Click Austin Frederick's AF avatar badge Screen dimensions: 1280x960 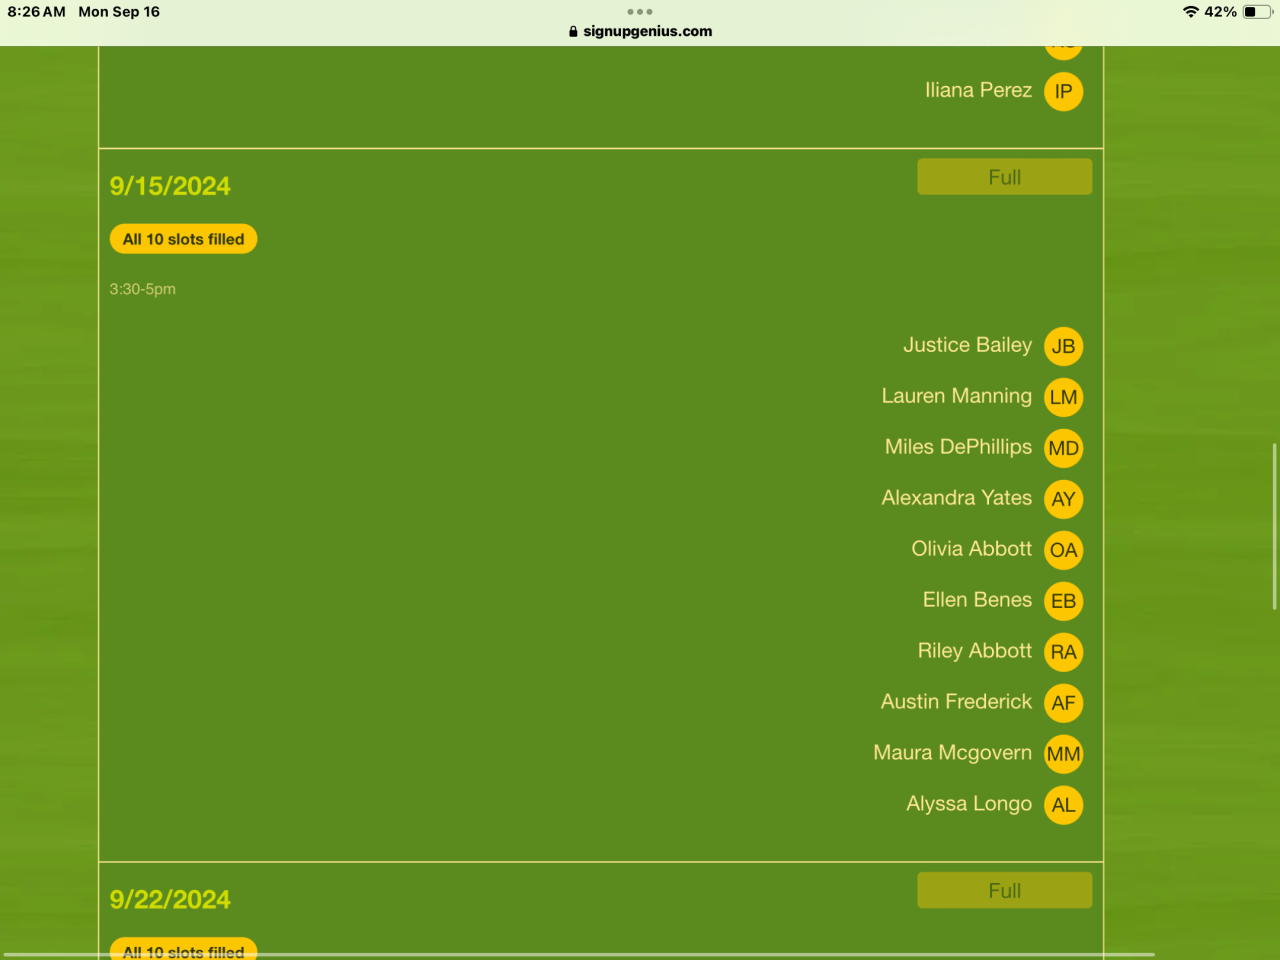tap(1063, 703)
